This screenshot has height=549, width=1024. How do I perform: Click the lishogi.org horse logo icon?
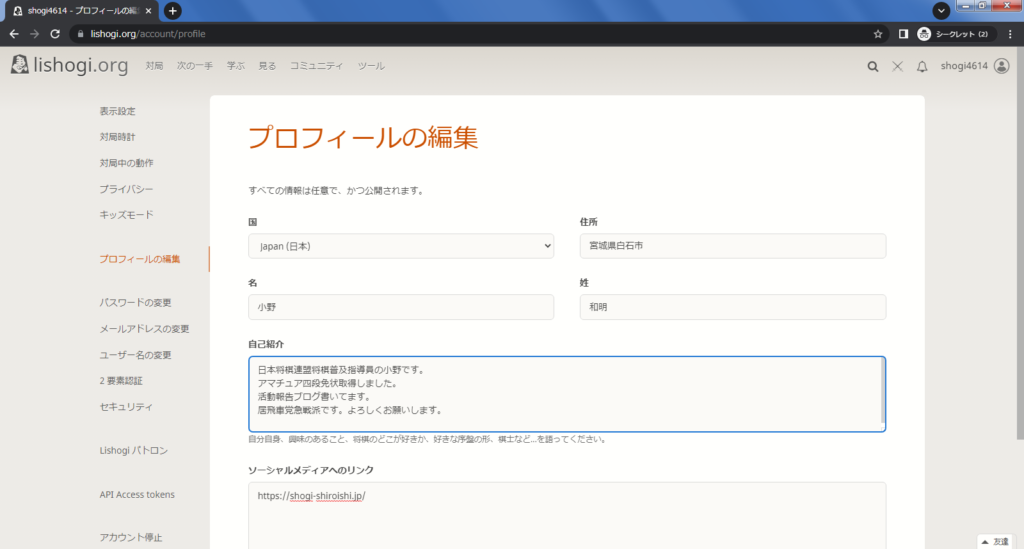pos(20,64)
